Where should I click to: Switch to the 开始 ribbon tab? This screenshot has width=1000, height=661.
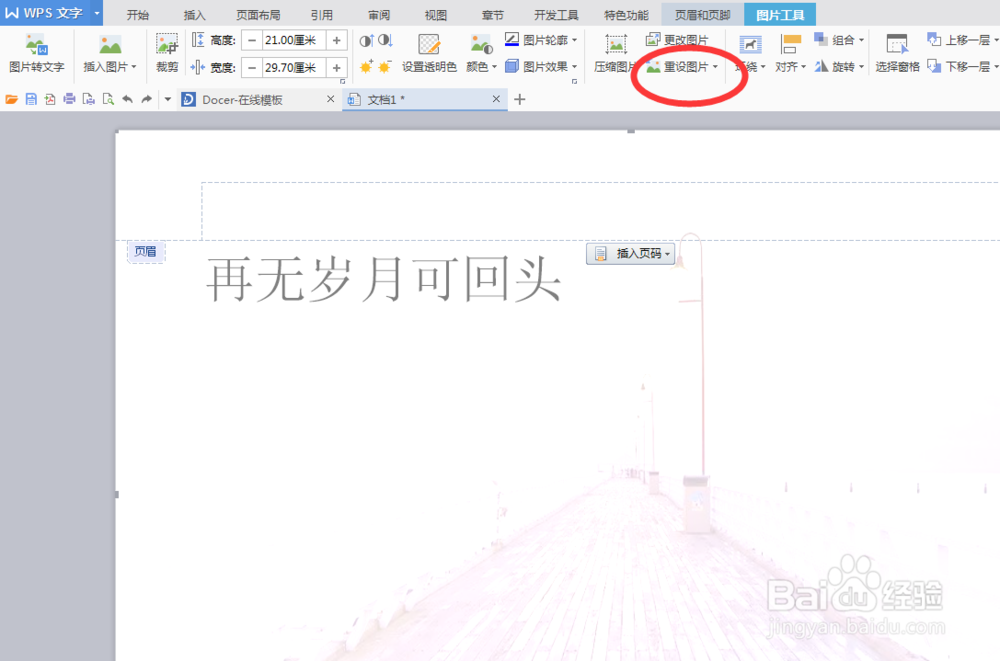point(138,14)
